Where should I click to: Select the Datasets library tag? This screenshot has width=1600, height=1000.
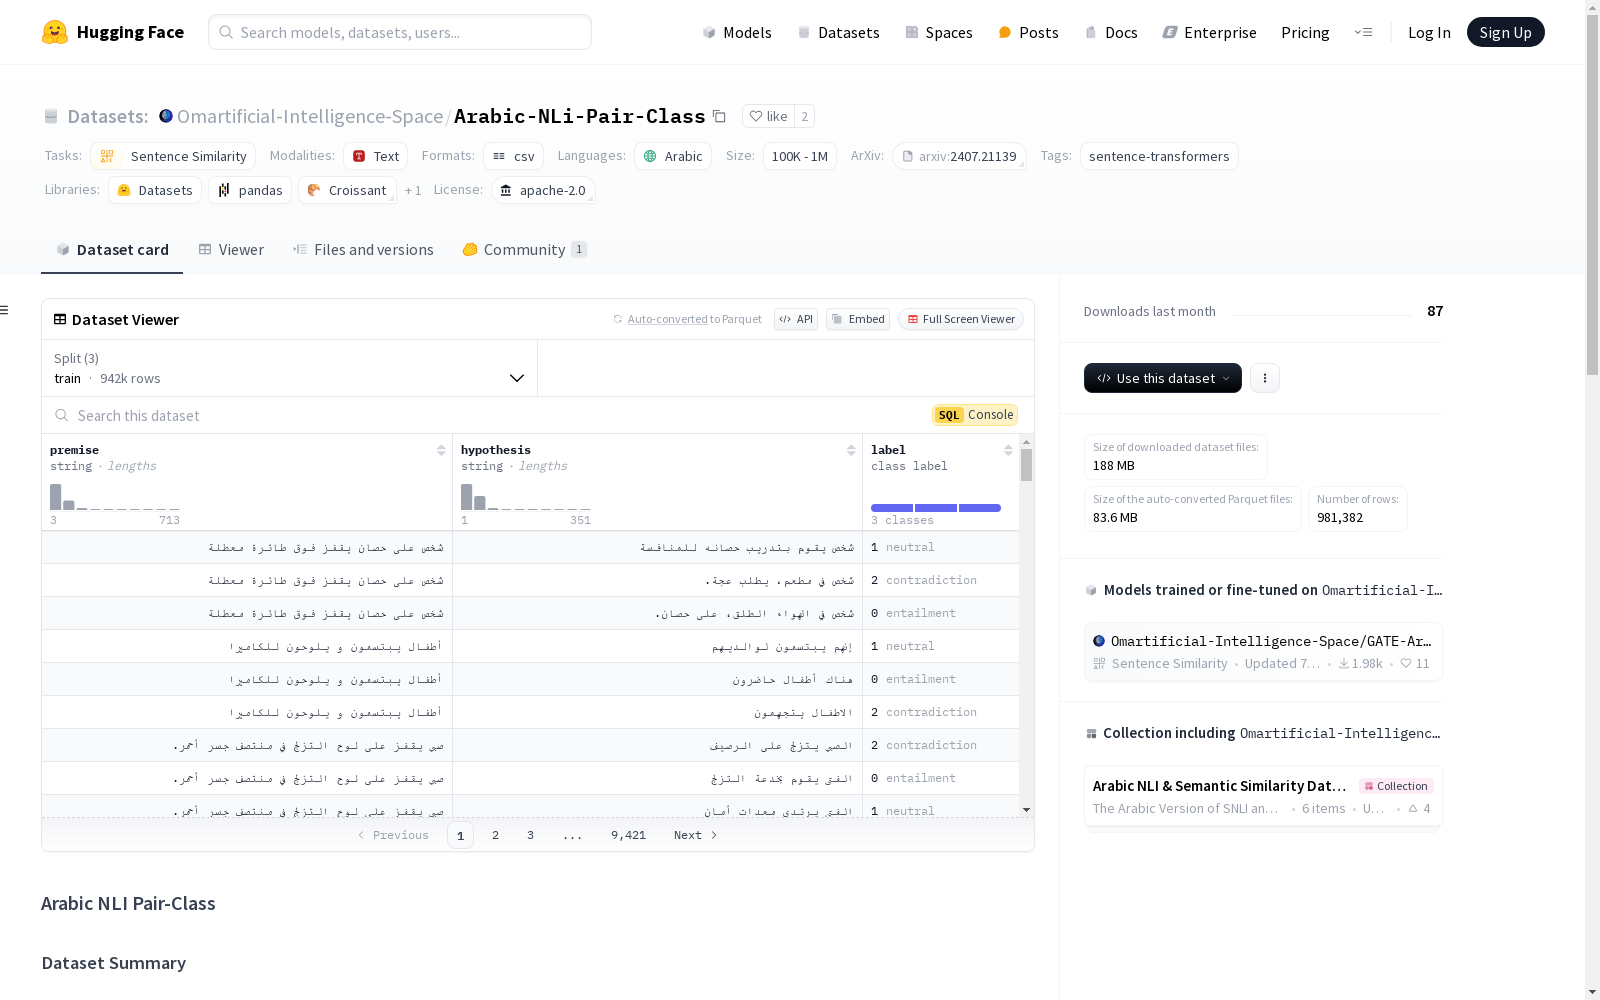click(x=155, y=190)
